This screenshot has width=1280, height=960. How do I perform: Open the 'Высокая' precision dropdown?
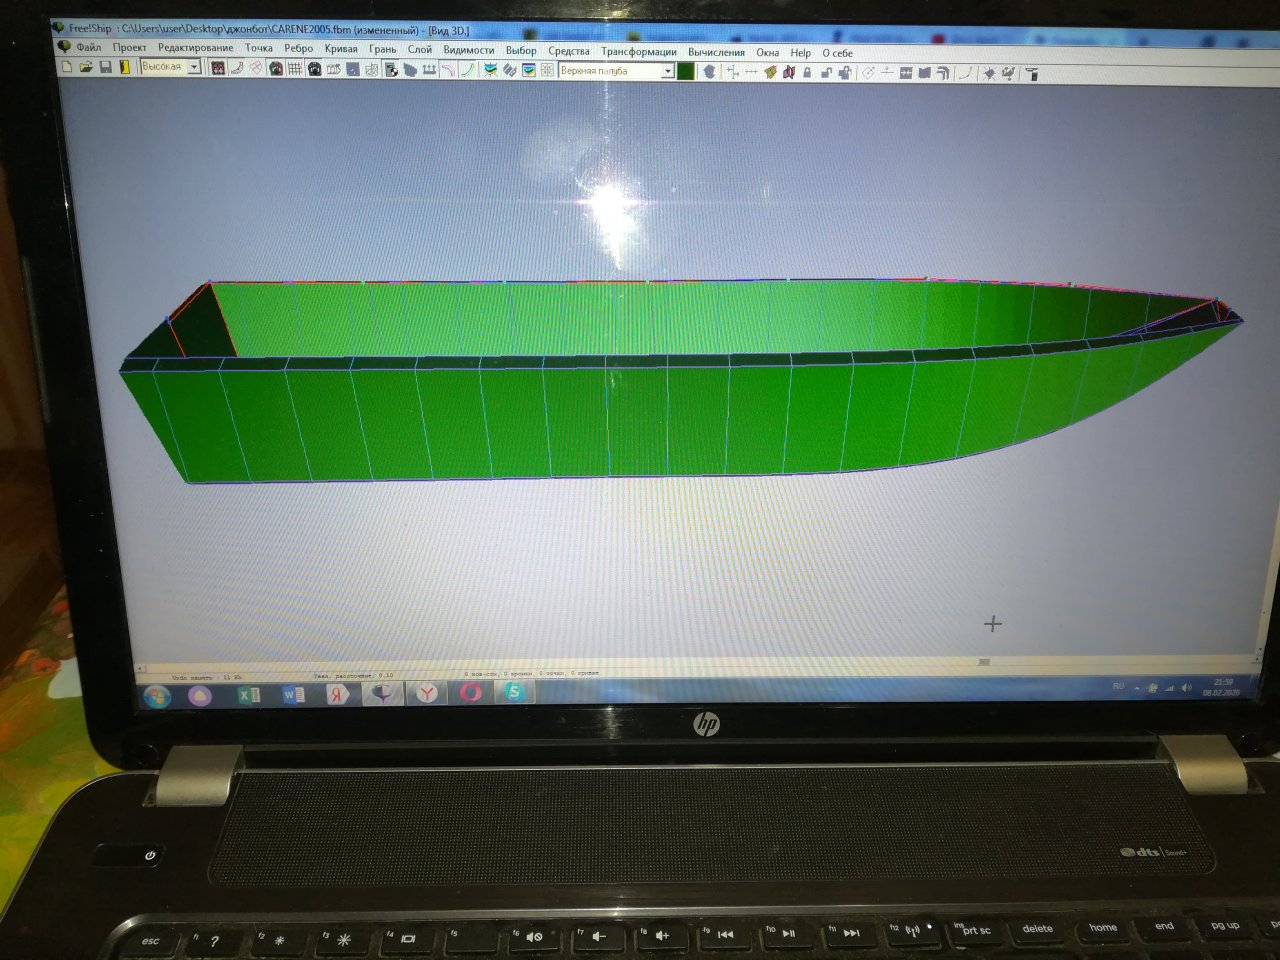[x=194, y=67]
